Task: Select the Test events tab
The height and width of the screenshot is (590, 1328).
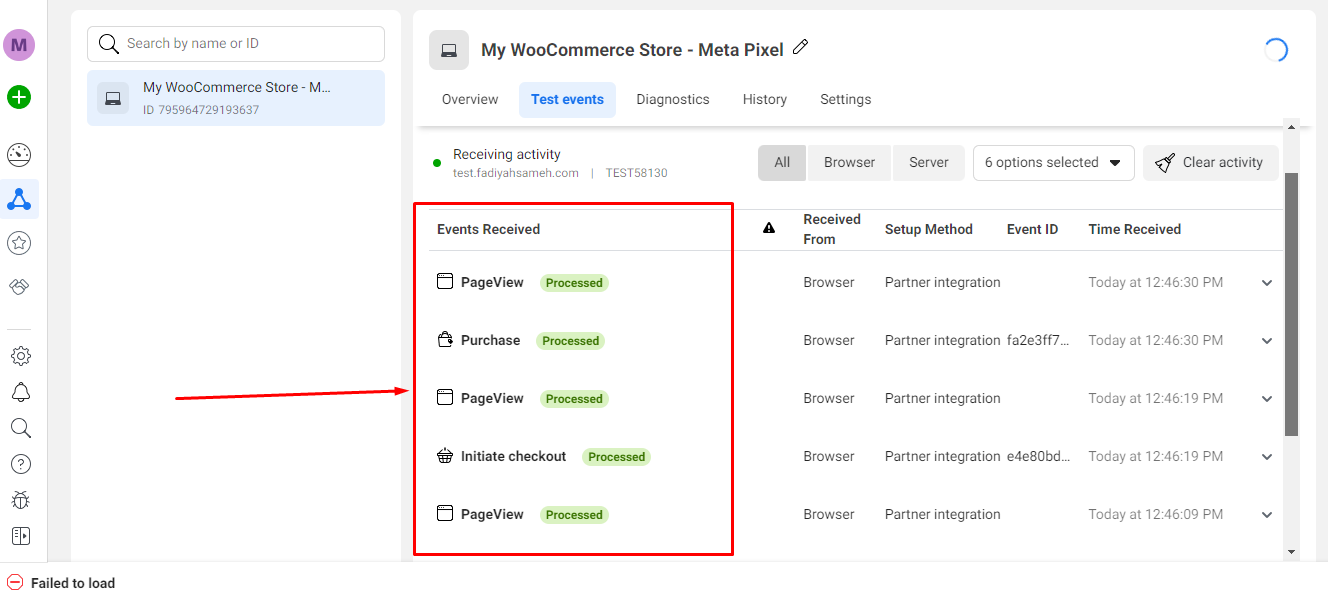Action: 567,99
